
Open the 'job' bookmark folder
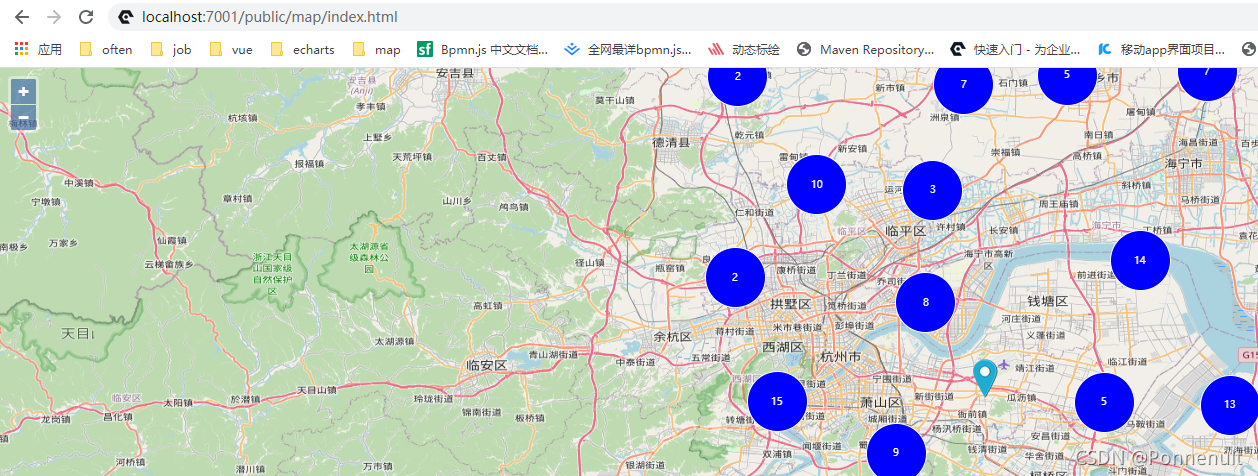click(x=170, y=49)
